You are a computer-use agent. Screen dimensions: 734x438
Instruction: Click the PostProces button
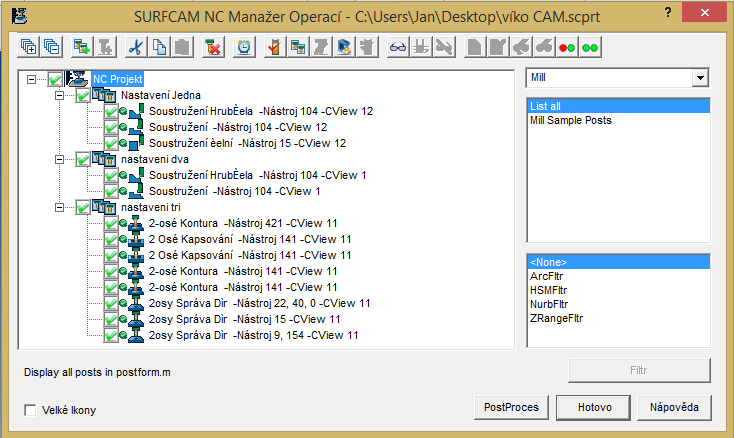tap(511, 407)
